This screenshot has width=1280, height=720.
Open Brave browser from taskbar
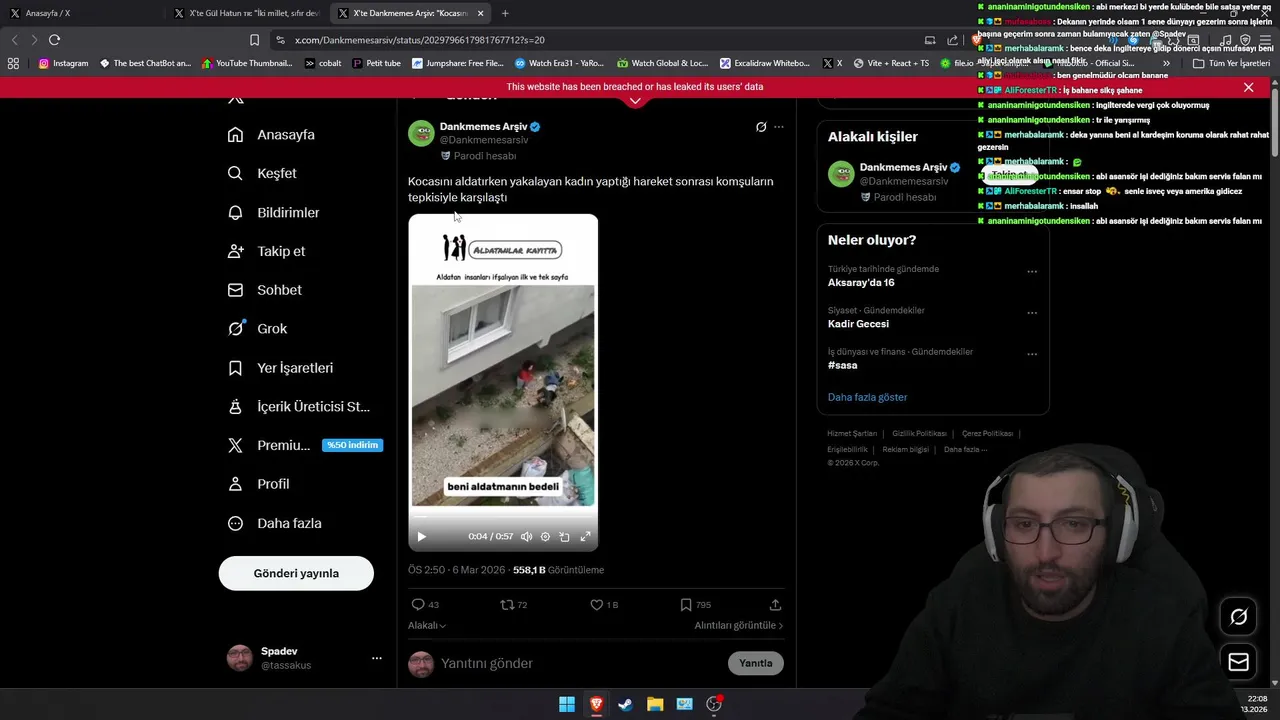(x=596, y=704)
